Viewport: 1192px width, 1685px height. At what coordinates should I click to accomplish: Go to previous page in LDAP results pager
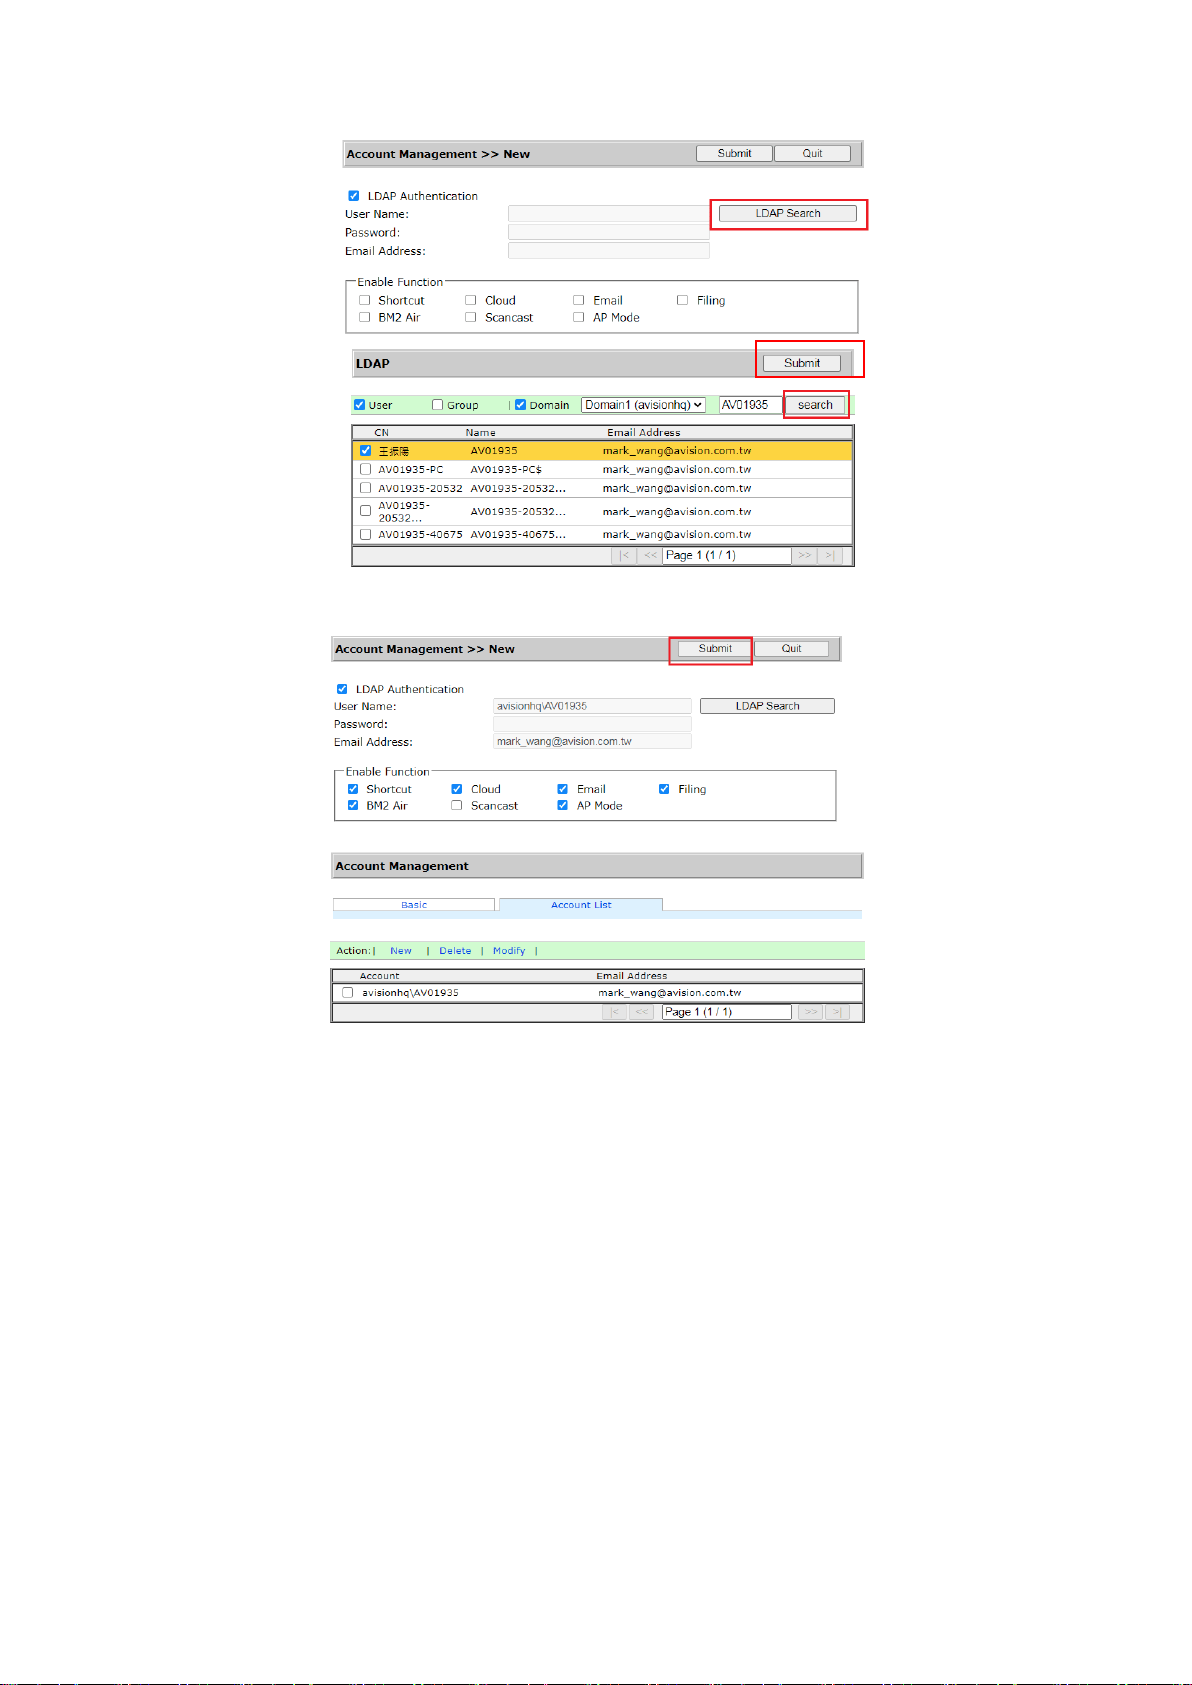click(x=650, y=556)
